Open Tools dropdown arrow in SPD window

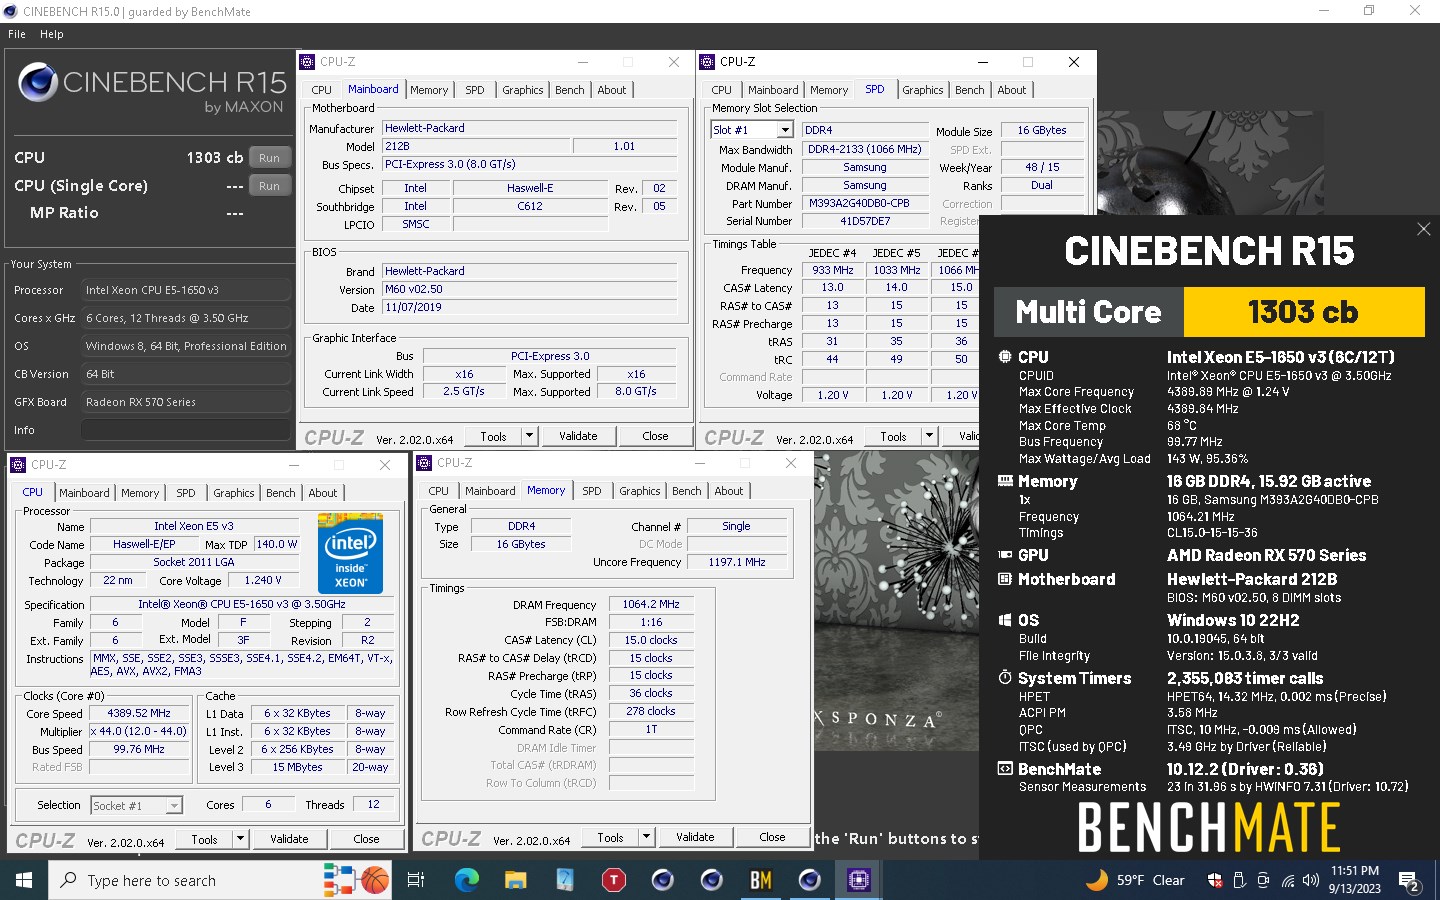point(929,436)
